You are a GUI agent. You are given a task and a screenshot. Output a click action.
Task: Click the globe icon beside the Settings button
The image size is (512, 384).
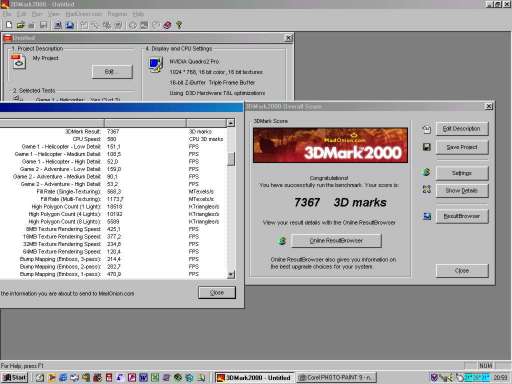pos(426,172)
